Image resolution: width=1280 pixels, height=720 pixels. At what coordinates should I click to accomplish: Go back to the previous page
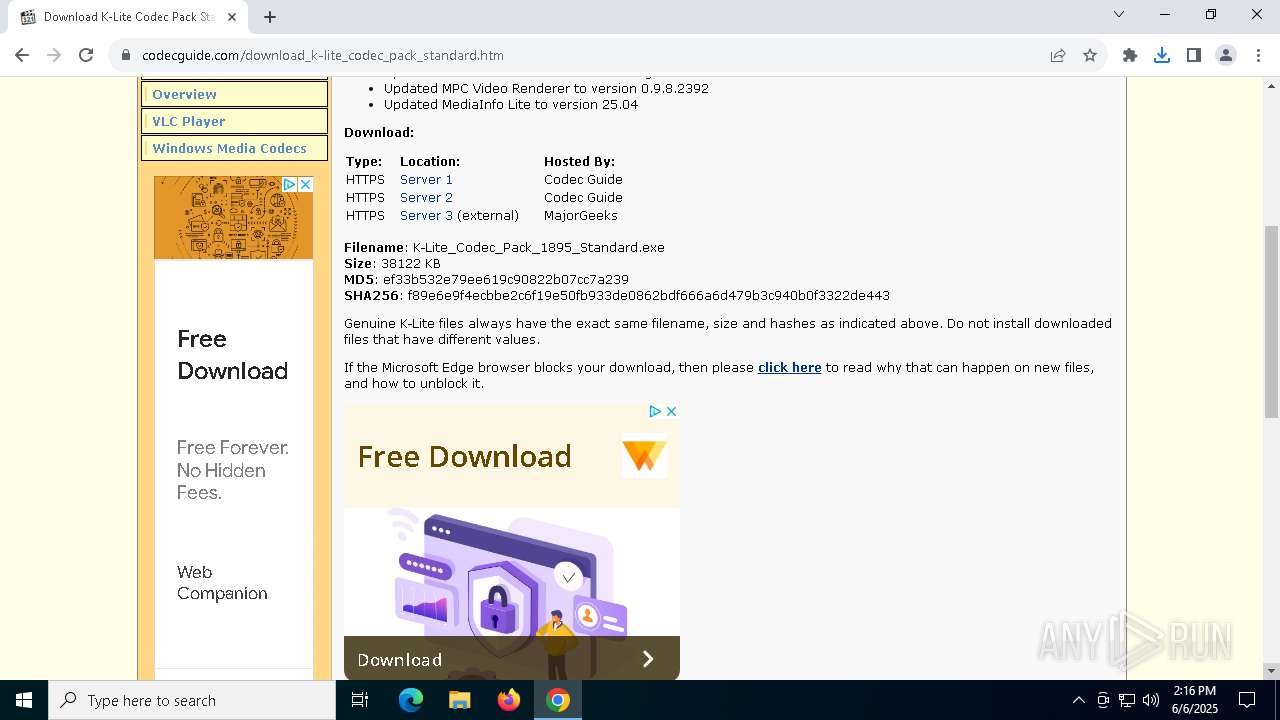[x=22, y=55]
